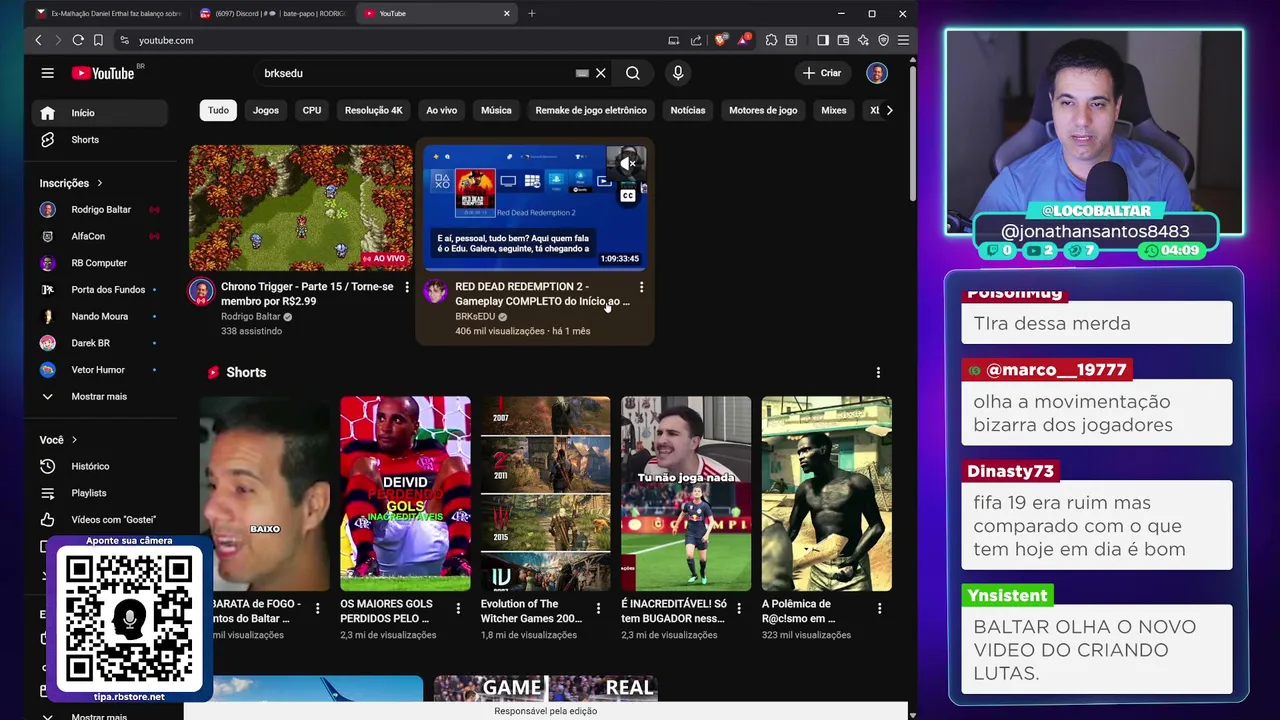Open options for Evolution of The Witcher short
This screenshot has height=720, width=1280.
tap(598, 608)
